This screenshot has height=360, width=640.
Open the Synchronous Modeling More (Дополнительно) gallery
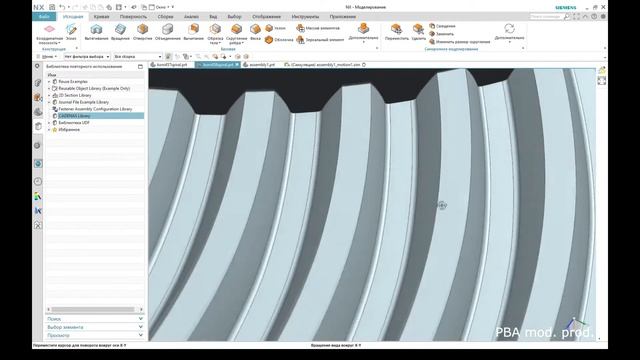point(509,33)
